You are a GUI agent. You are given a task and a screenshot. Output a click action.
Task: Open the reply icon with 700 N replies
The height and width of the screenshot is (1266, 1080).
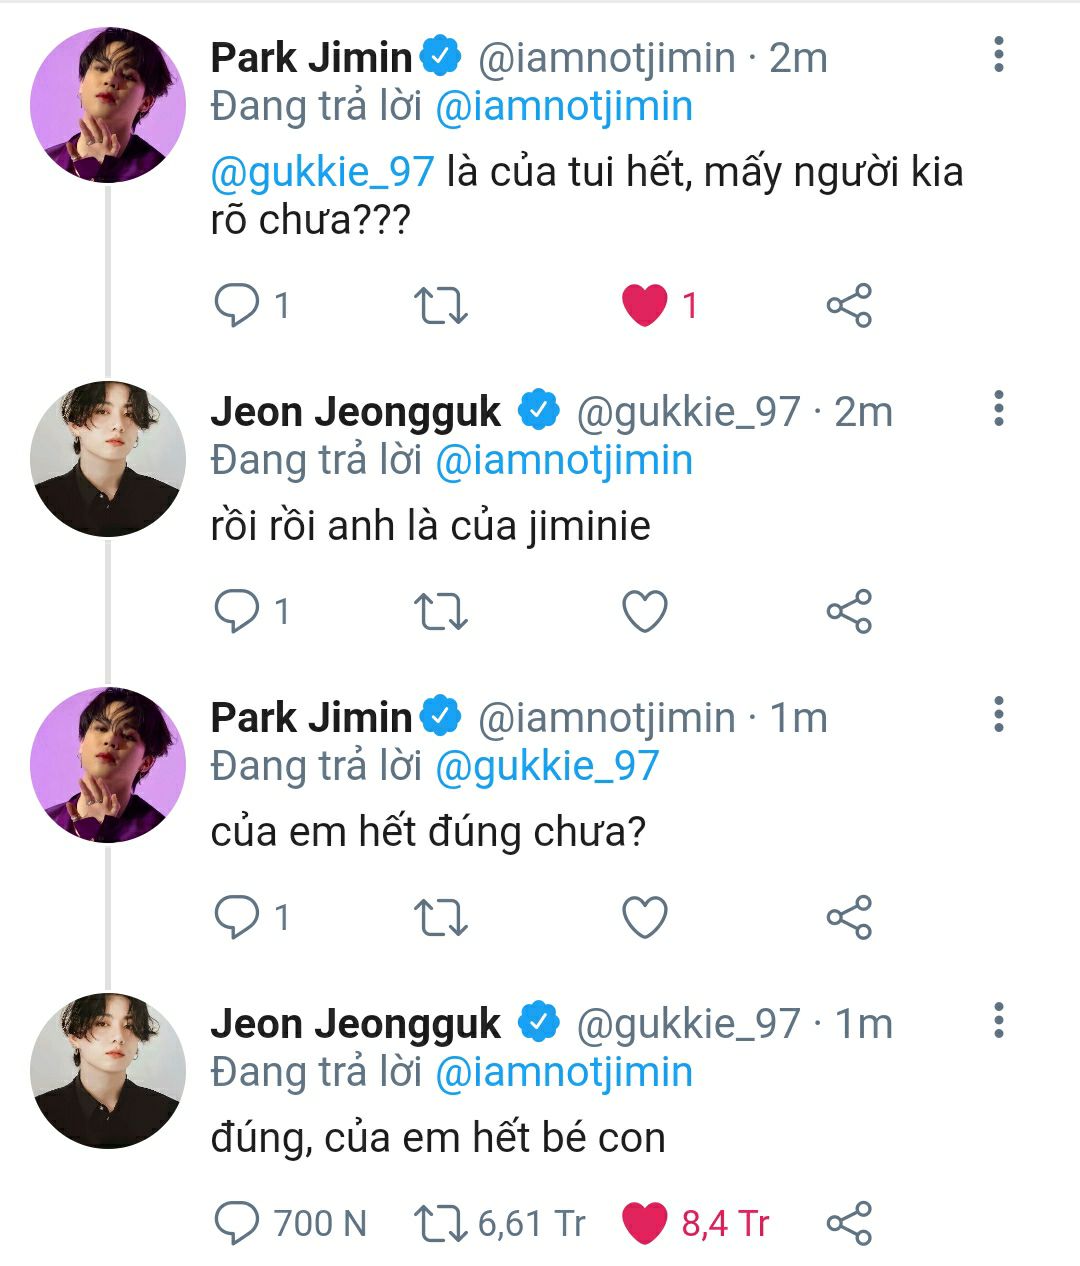coord(237,1223)
